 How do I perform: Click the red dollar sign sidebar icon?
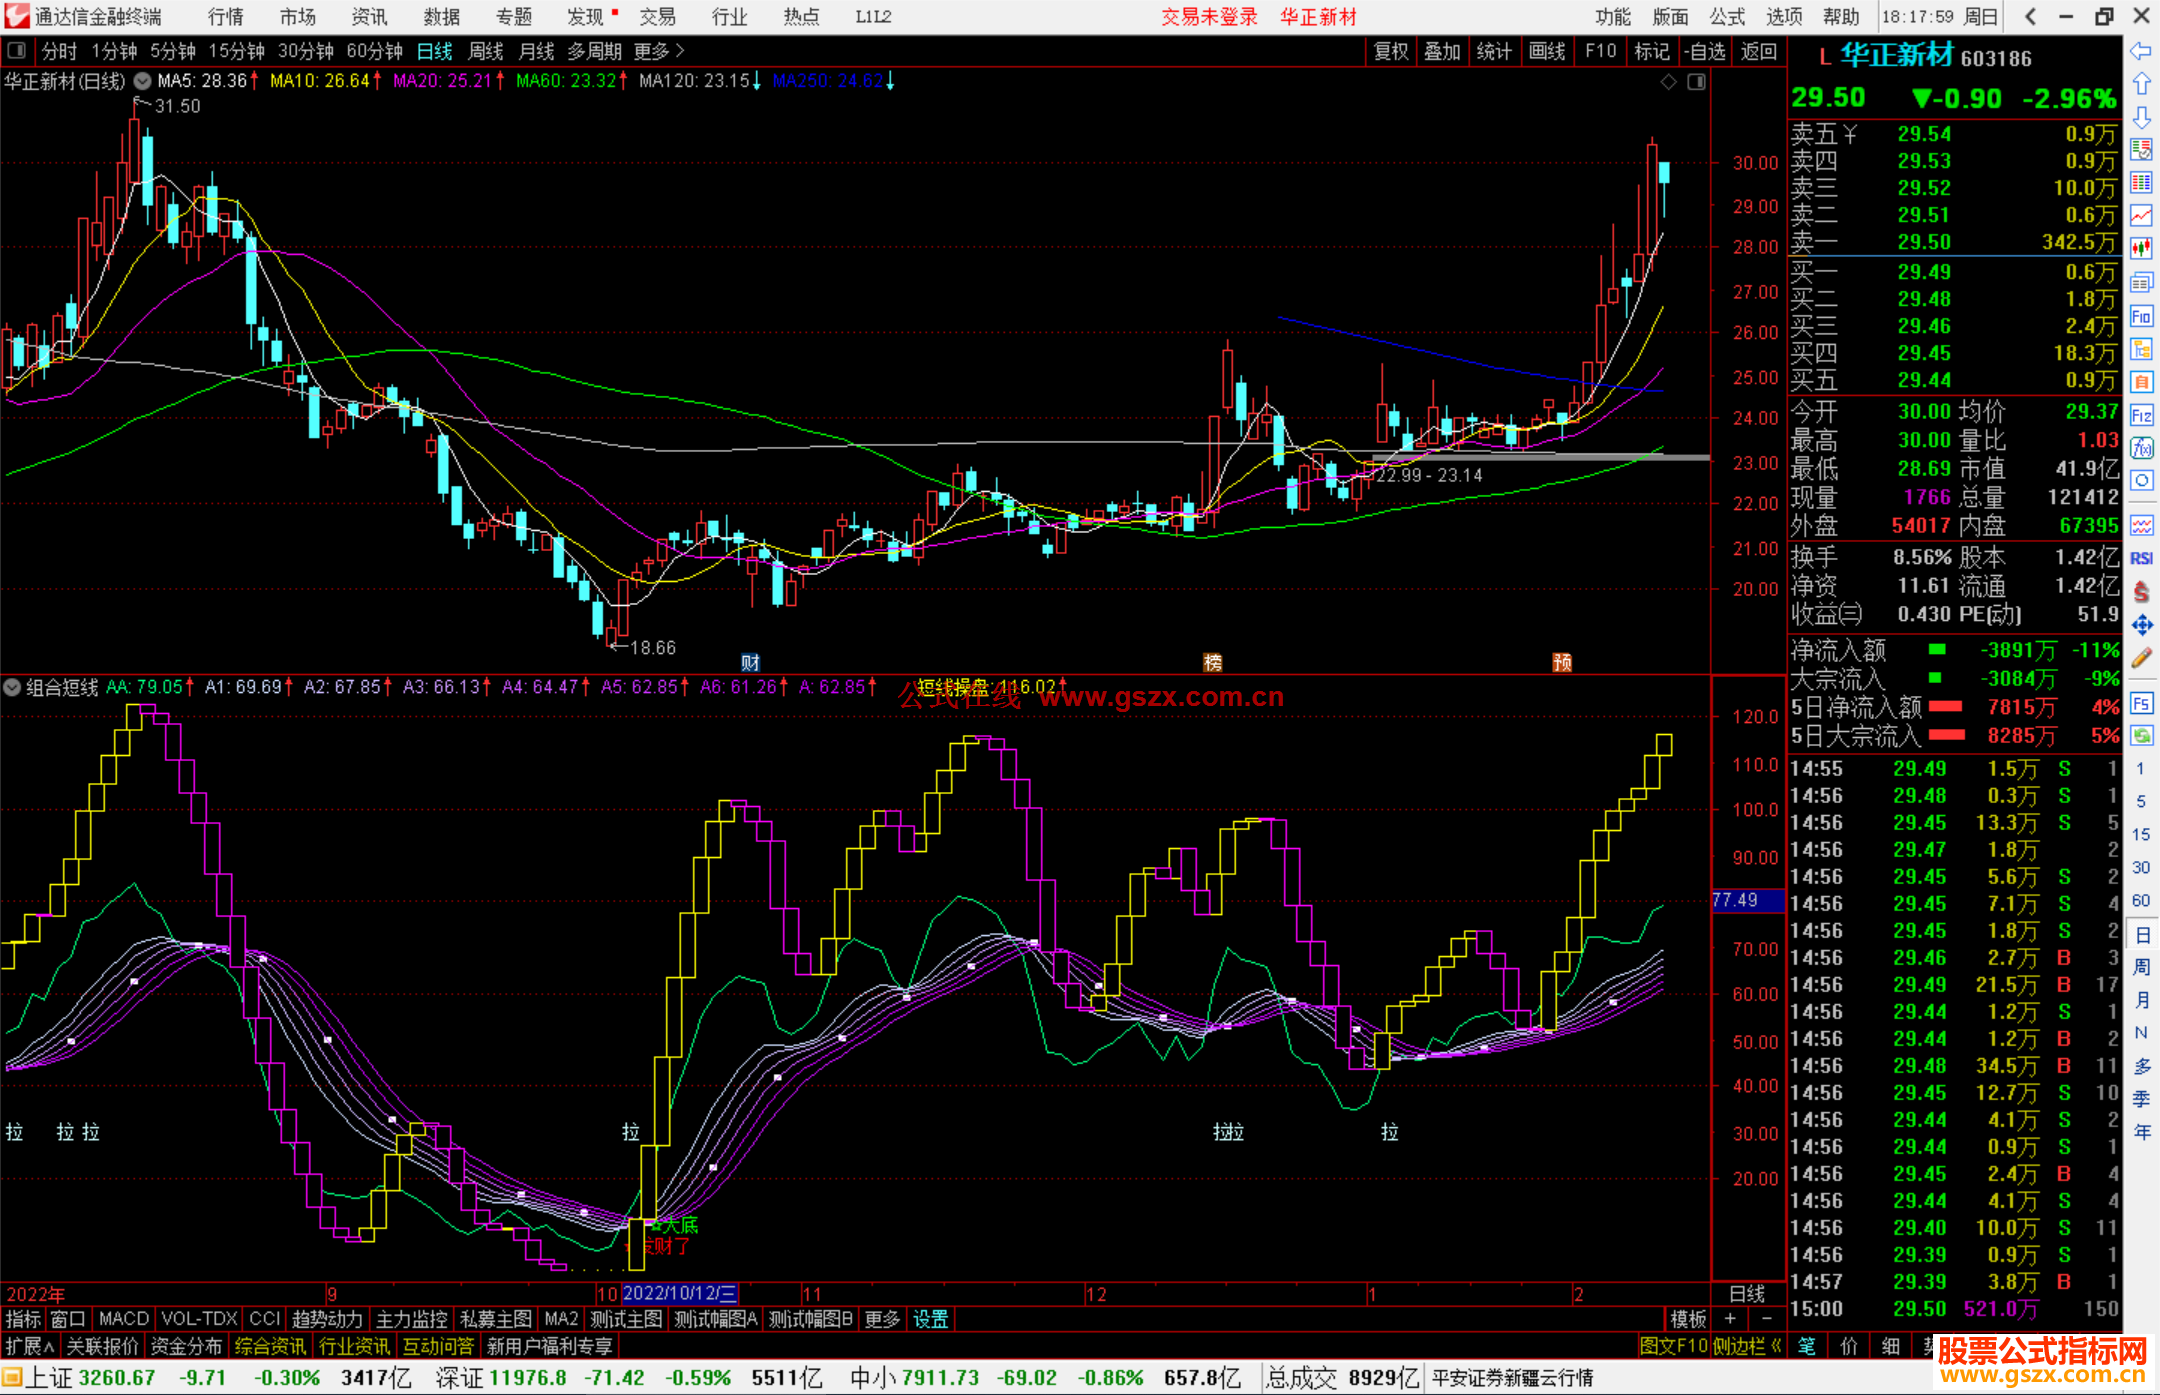click(x=2141, y=592)
